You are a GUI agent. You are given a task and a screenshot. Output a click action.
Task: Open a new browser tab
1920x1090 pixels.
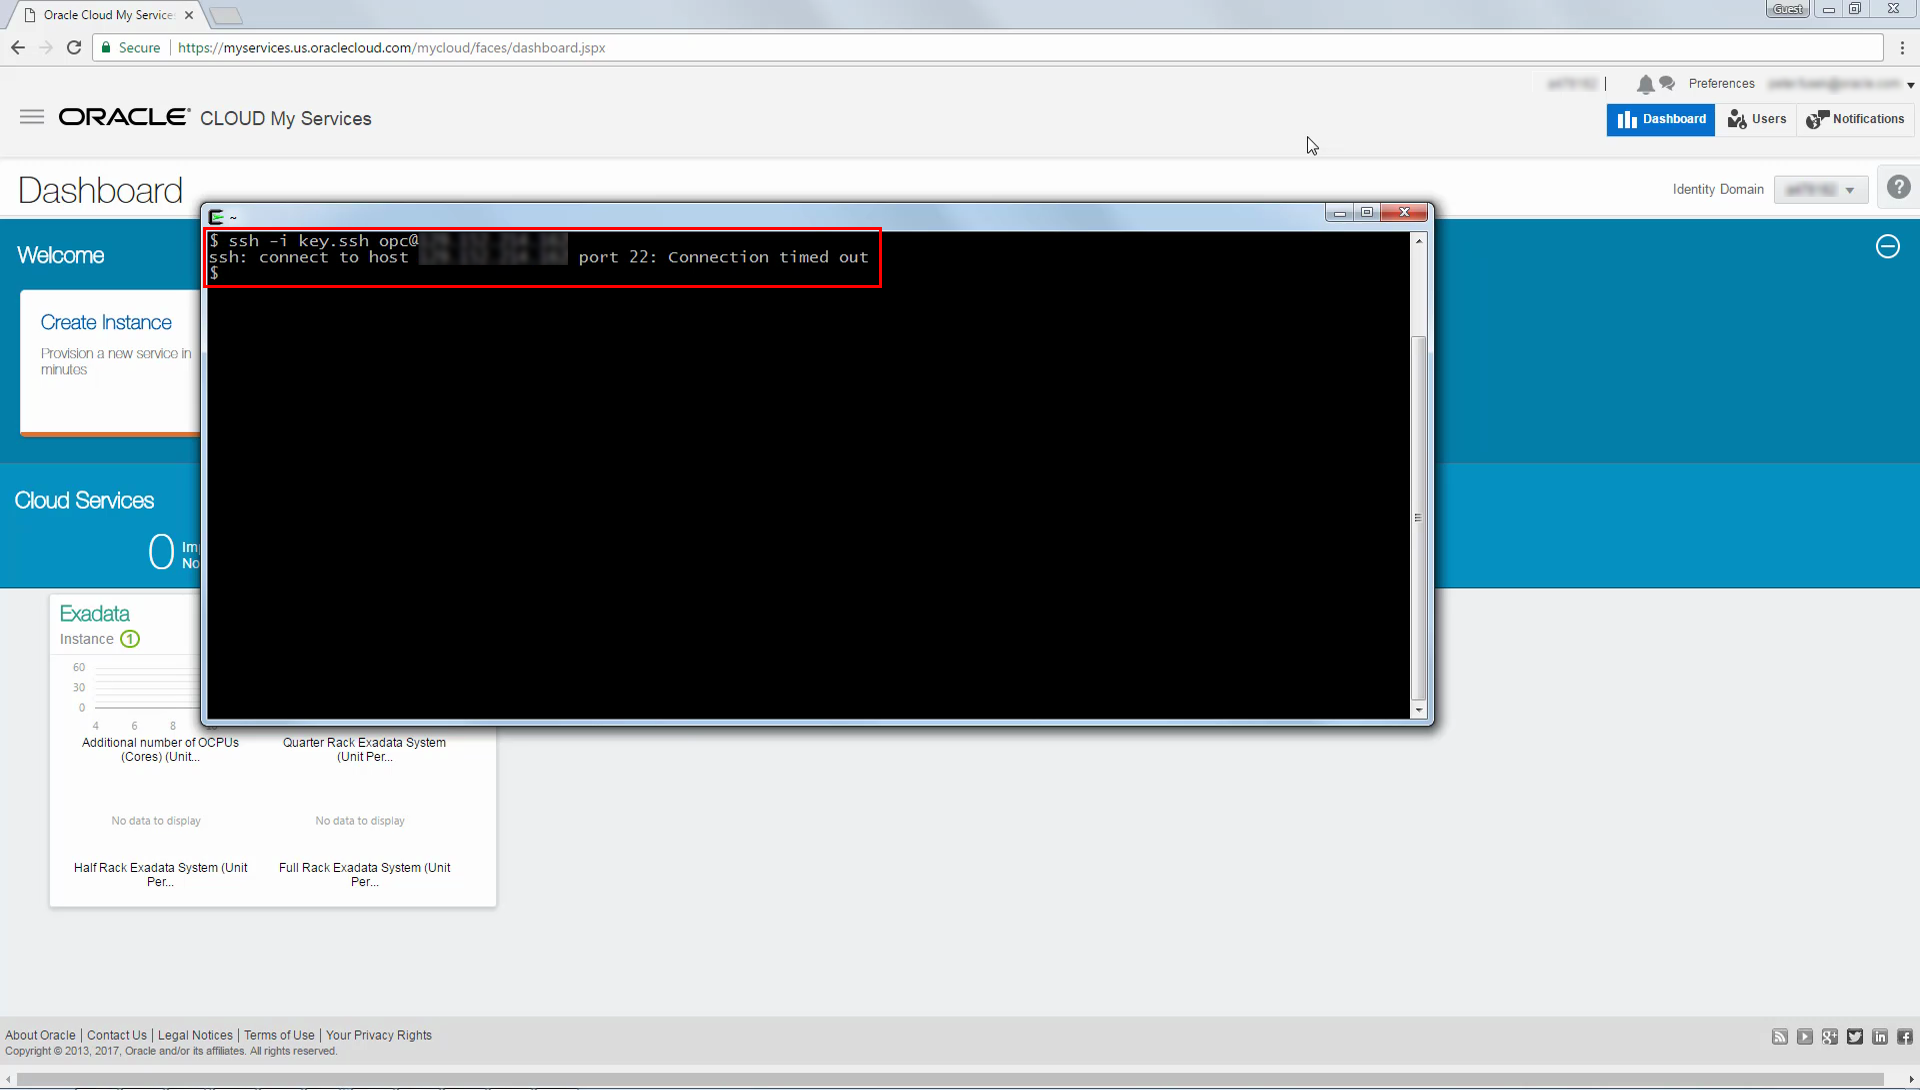tap(226, 15)
